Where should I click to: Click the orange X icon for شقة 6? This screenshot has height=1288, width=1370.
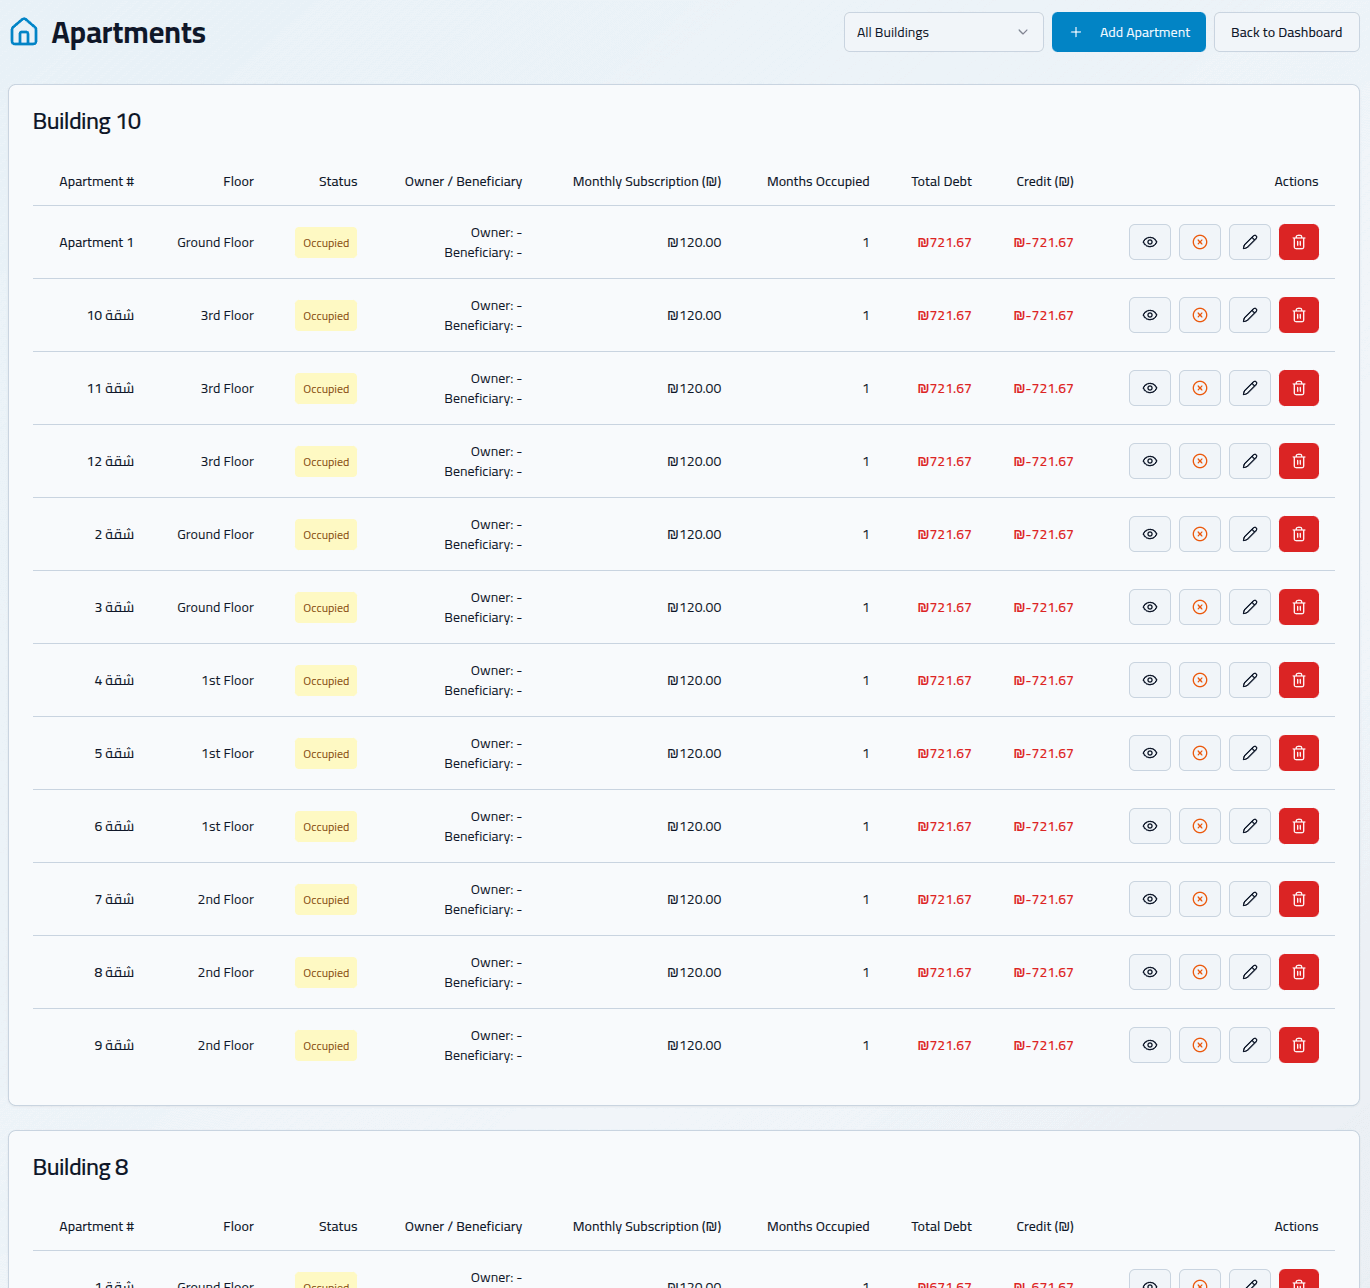1199,826
